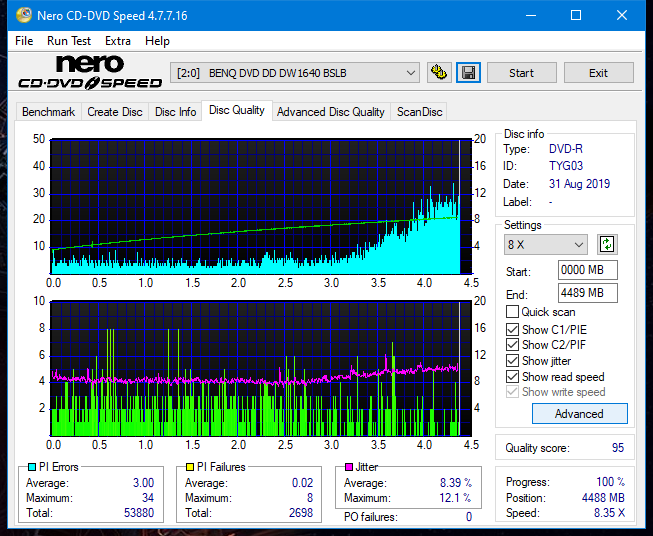Viewport: 653px width, 536px height.
Task: Toggle Show read speed checkbox
Action: tap(512, 376)
